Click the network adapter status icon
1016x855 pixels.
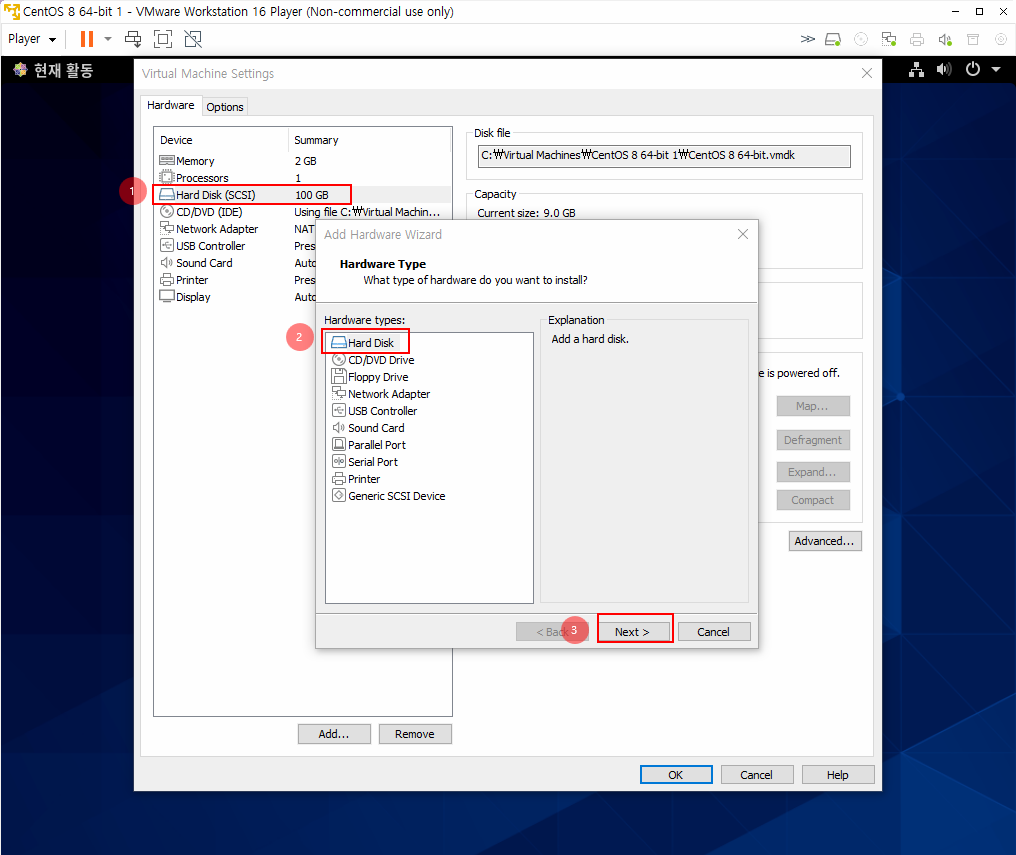(x=889, y=40)
